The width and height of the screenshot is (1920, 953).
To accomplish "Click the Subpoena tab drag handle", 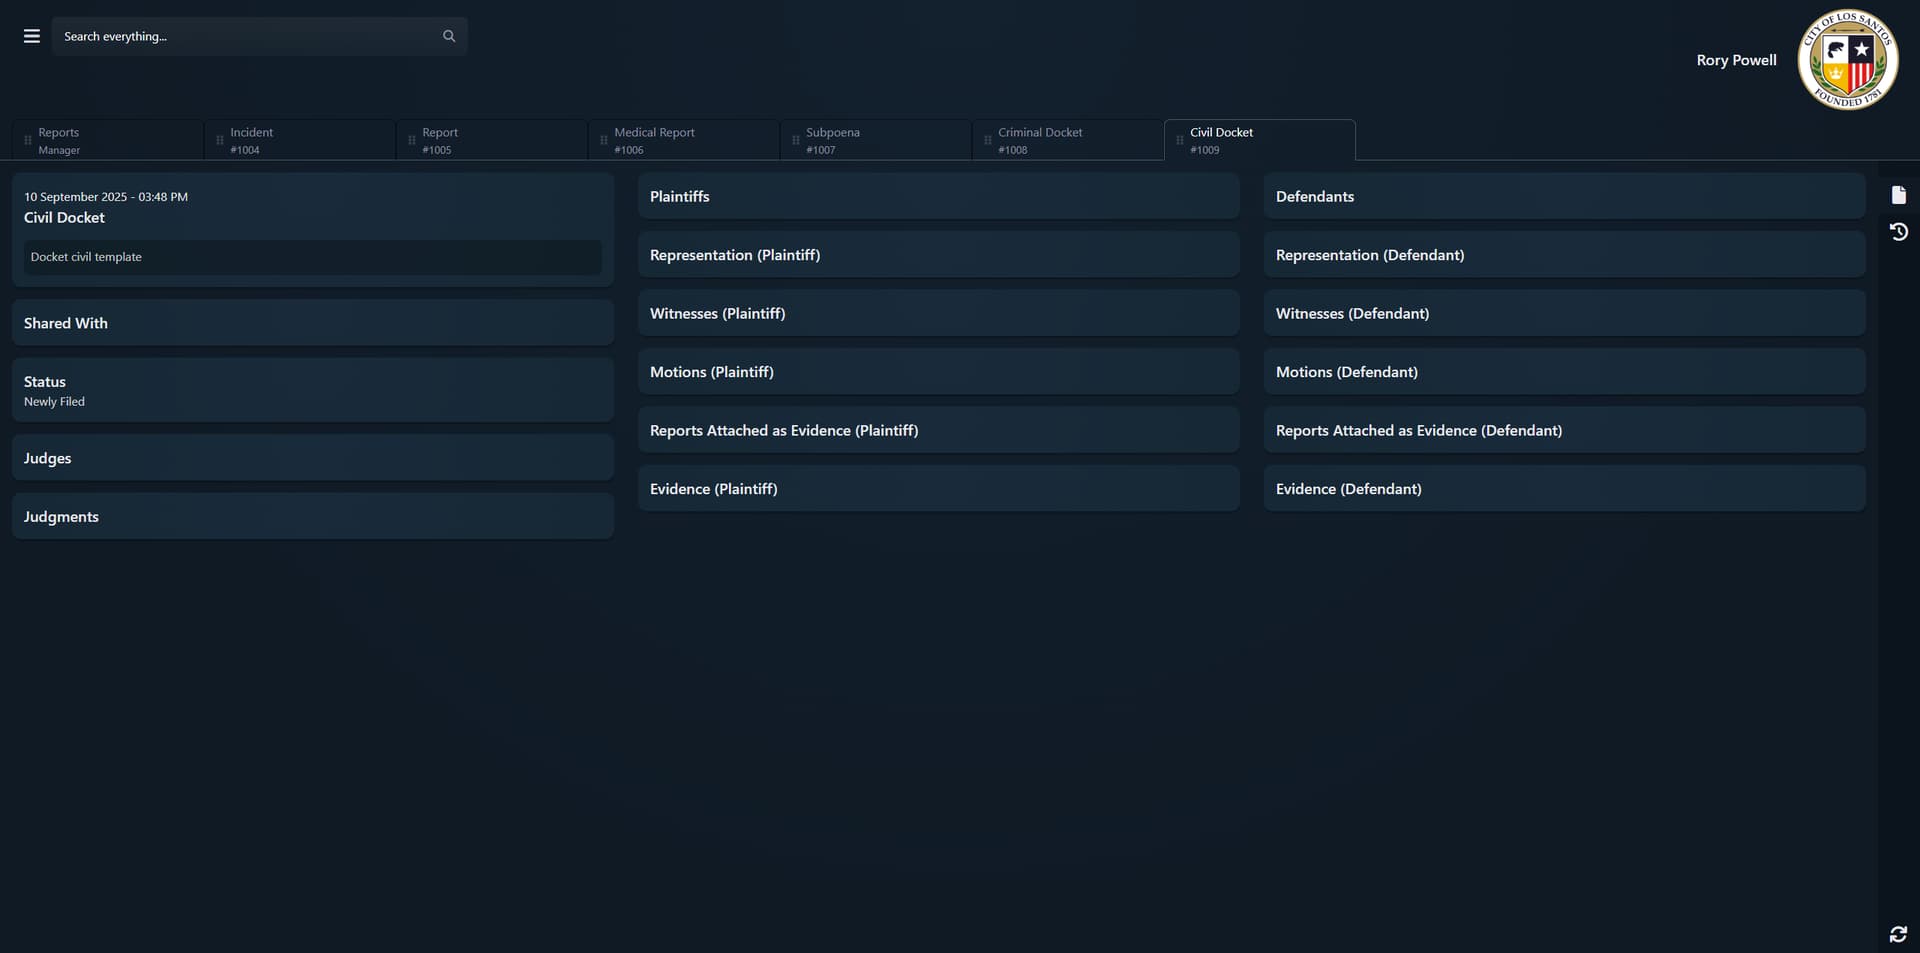I will click(x=796, y=141).
